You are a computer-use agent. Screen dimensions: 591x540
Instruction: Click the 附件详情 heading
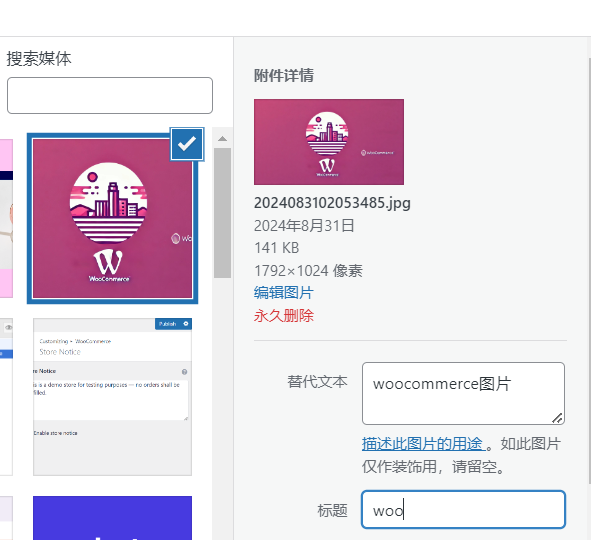click(283, 75)
